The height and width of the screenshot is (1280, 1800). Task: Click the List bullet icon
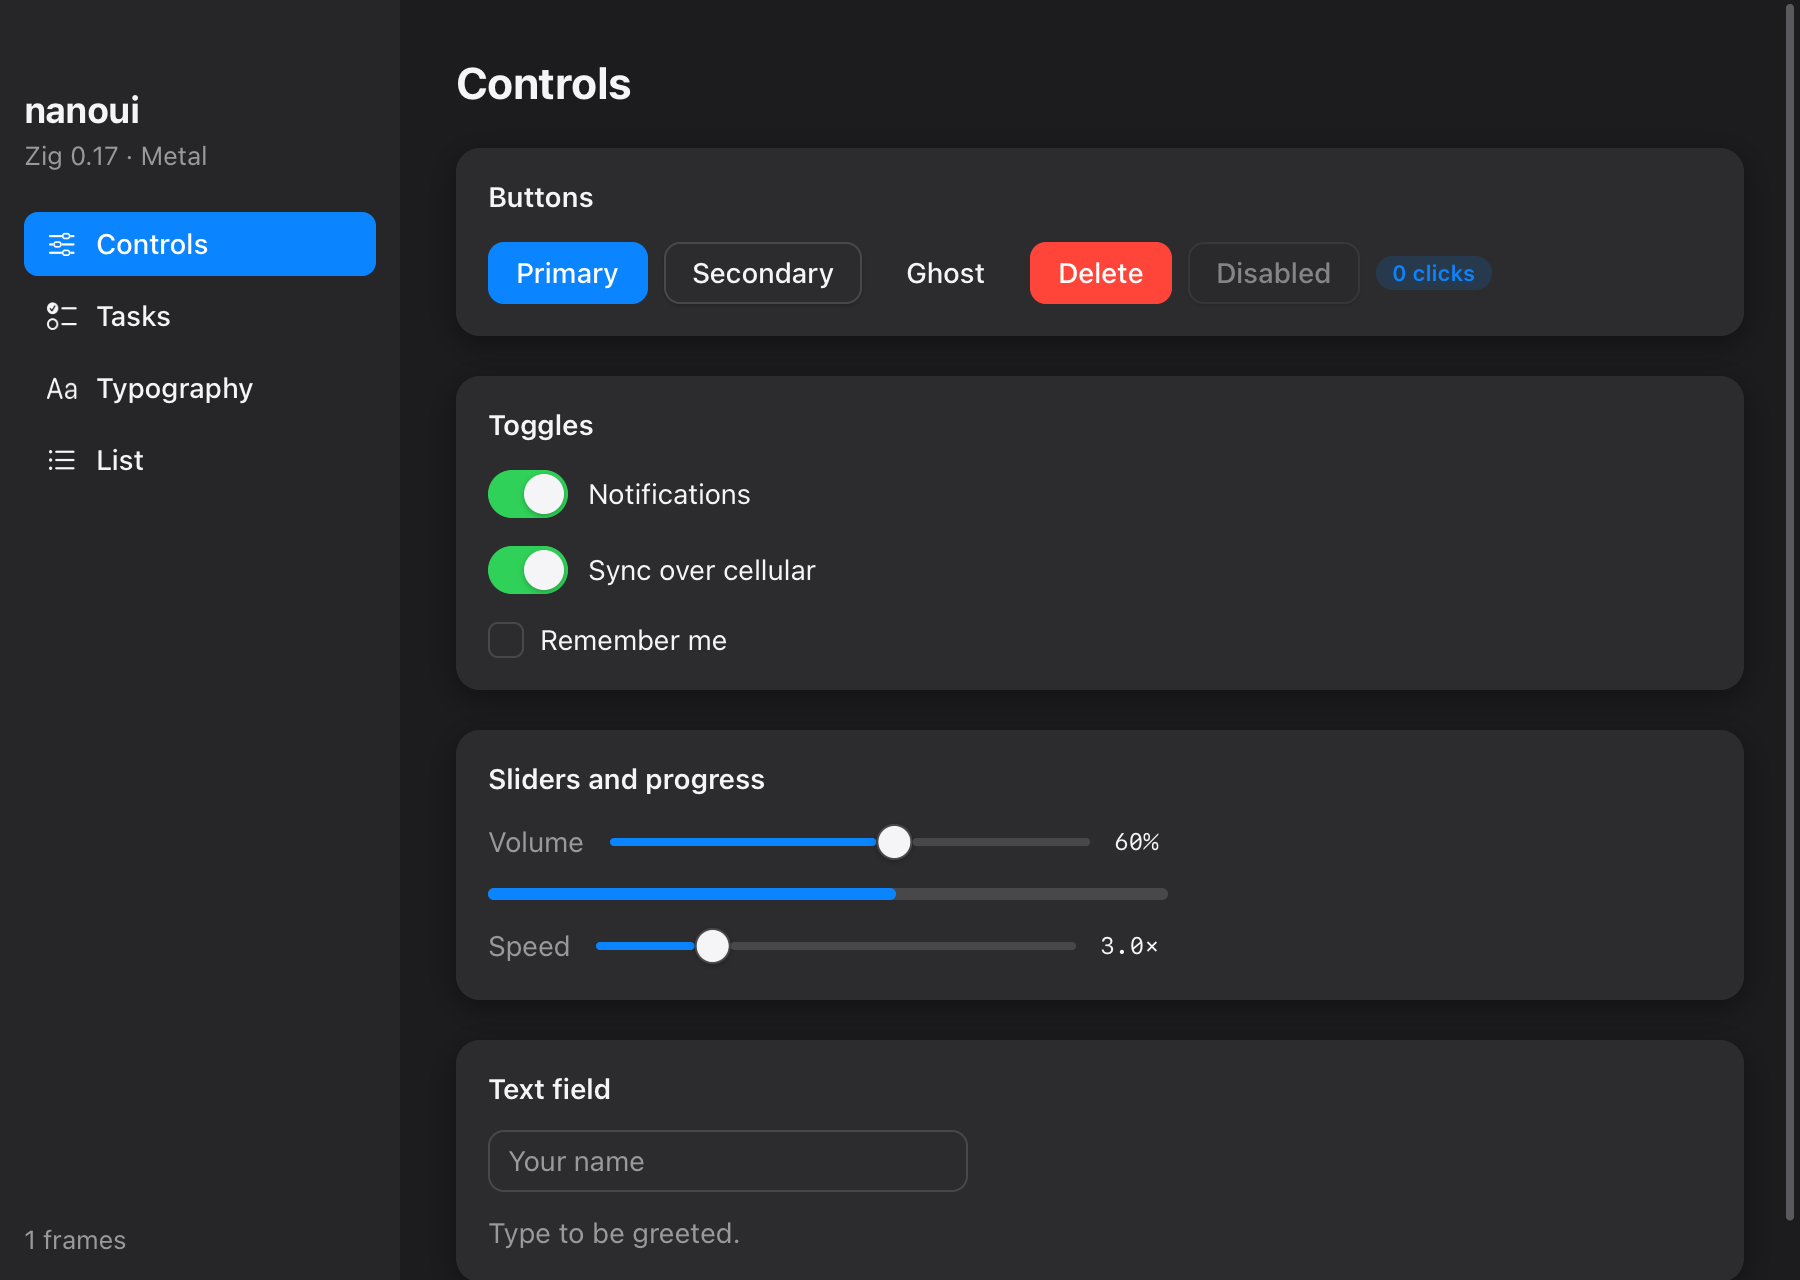pyautogui.click(x=62, y=460)
